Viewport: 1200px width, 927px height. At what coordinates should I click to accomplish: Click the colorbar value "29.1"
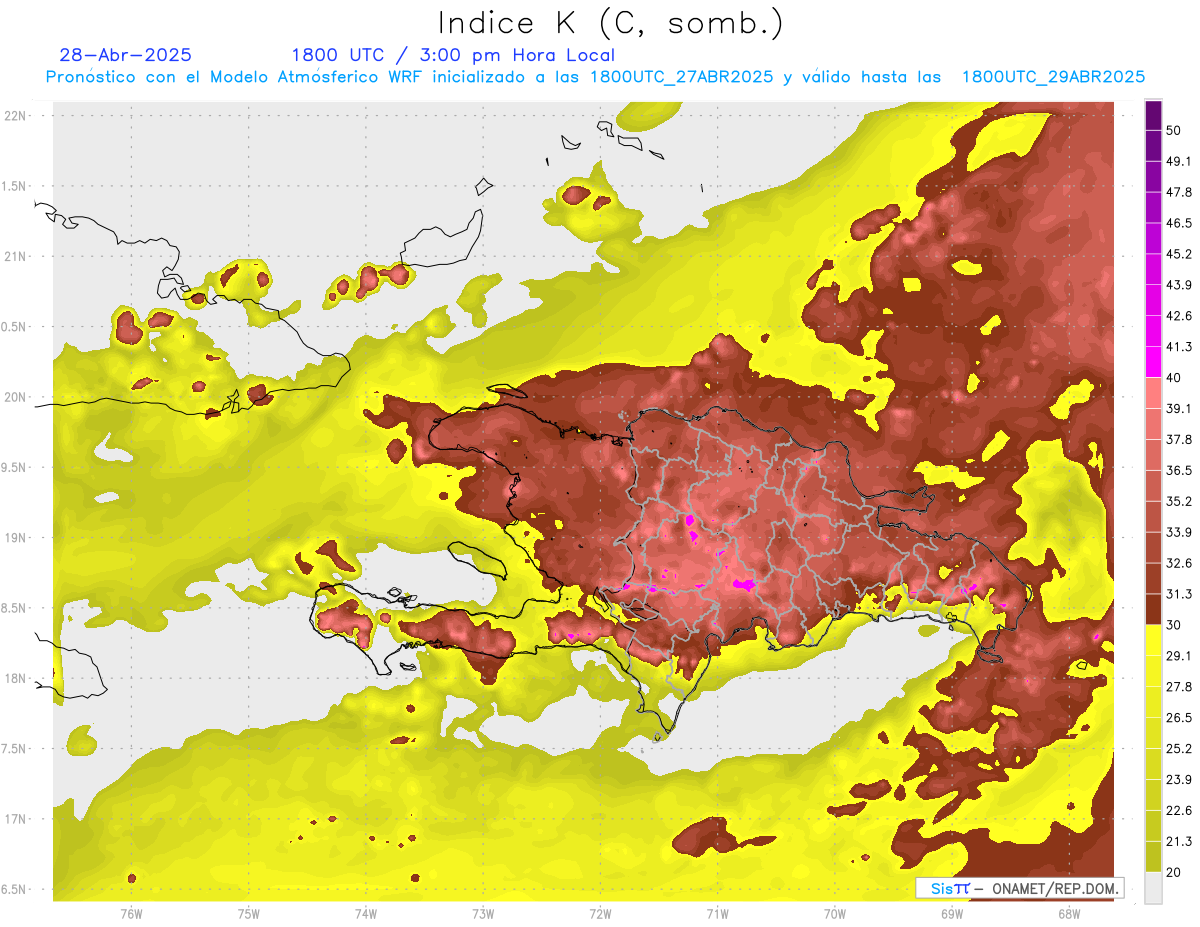pyautogui.click(x=1179, y=656)
